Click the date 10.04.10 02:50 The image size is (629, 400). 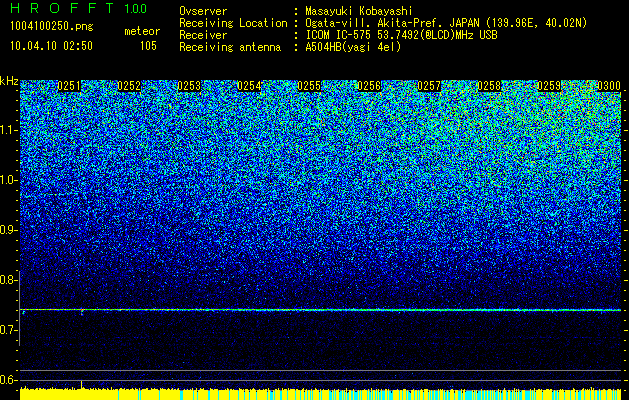[x=51, y=46]
